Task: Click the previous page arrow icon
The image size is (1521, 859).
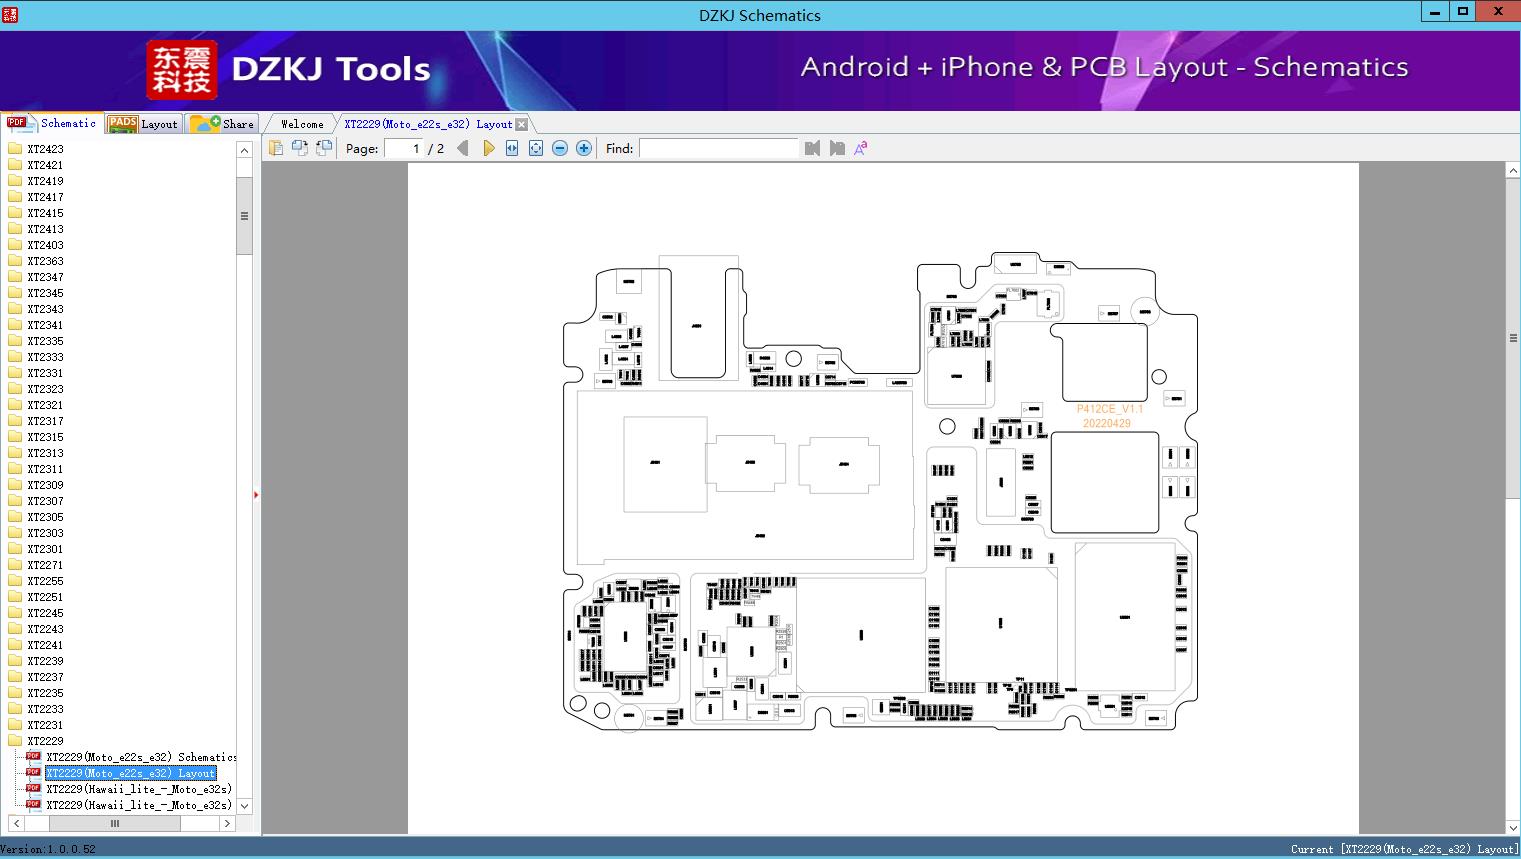Action: 462,148
